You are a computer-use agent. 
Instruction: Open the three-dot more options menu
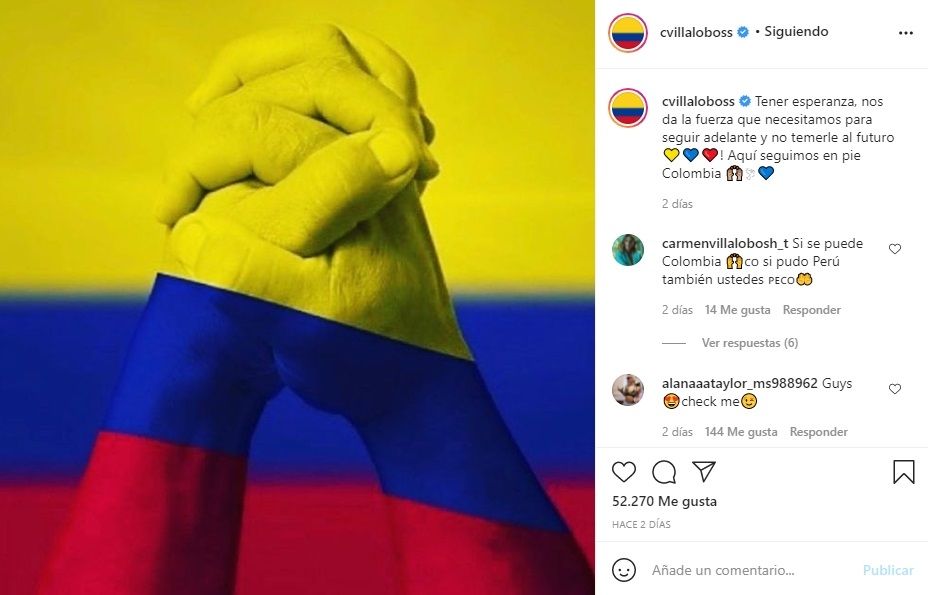coord(906,33)
